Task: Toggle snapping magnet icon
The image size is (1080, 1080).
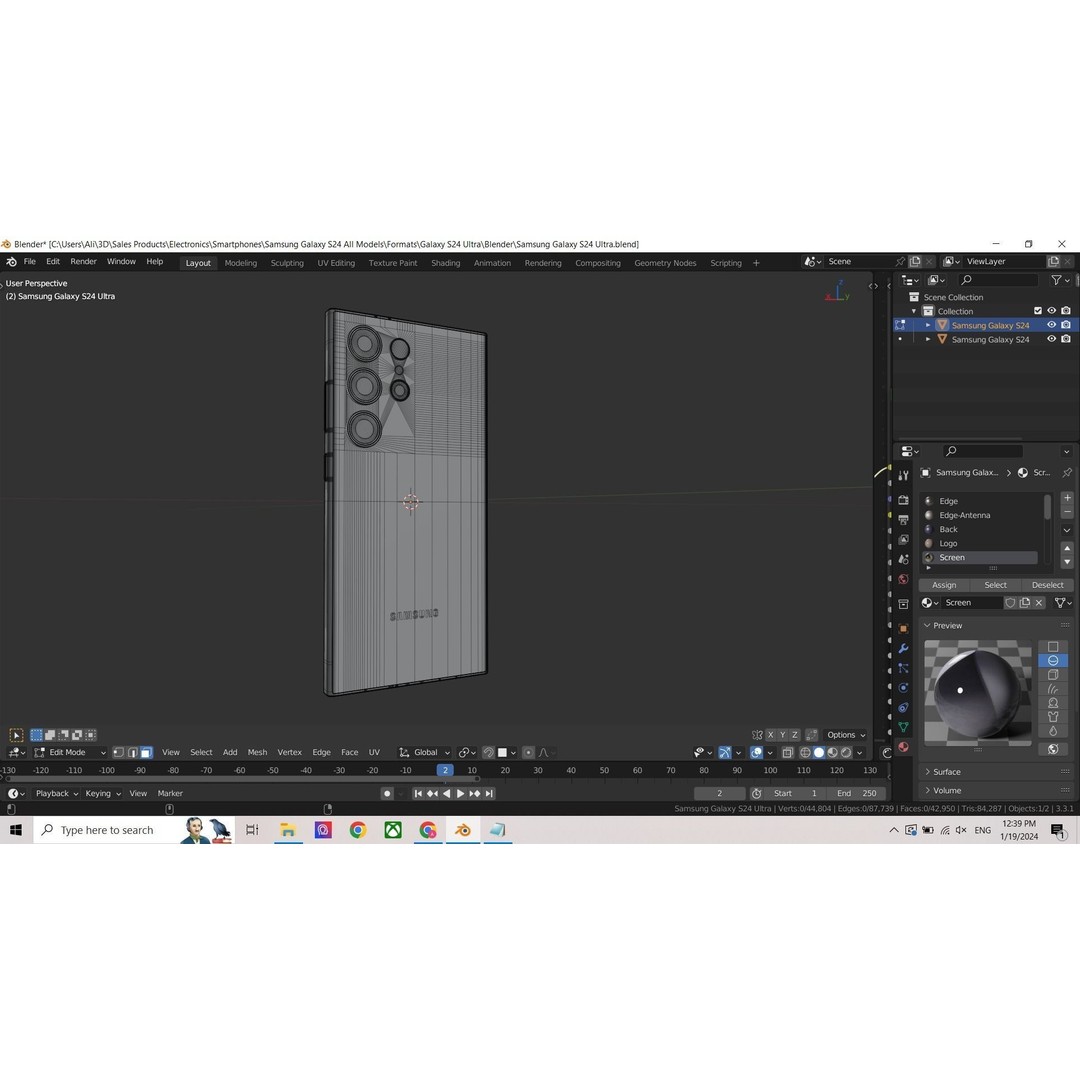Action: coord(488,752)
